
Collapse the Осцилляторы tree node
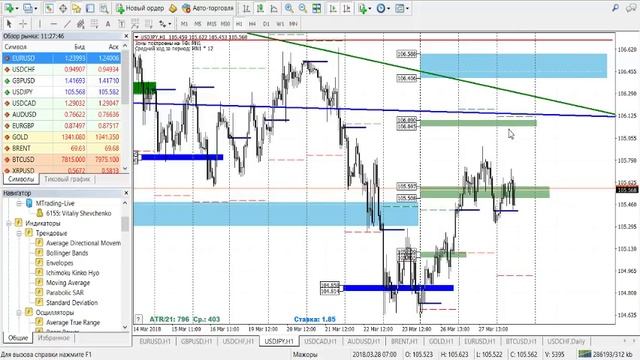19,313
